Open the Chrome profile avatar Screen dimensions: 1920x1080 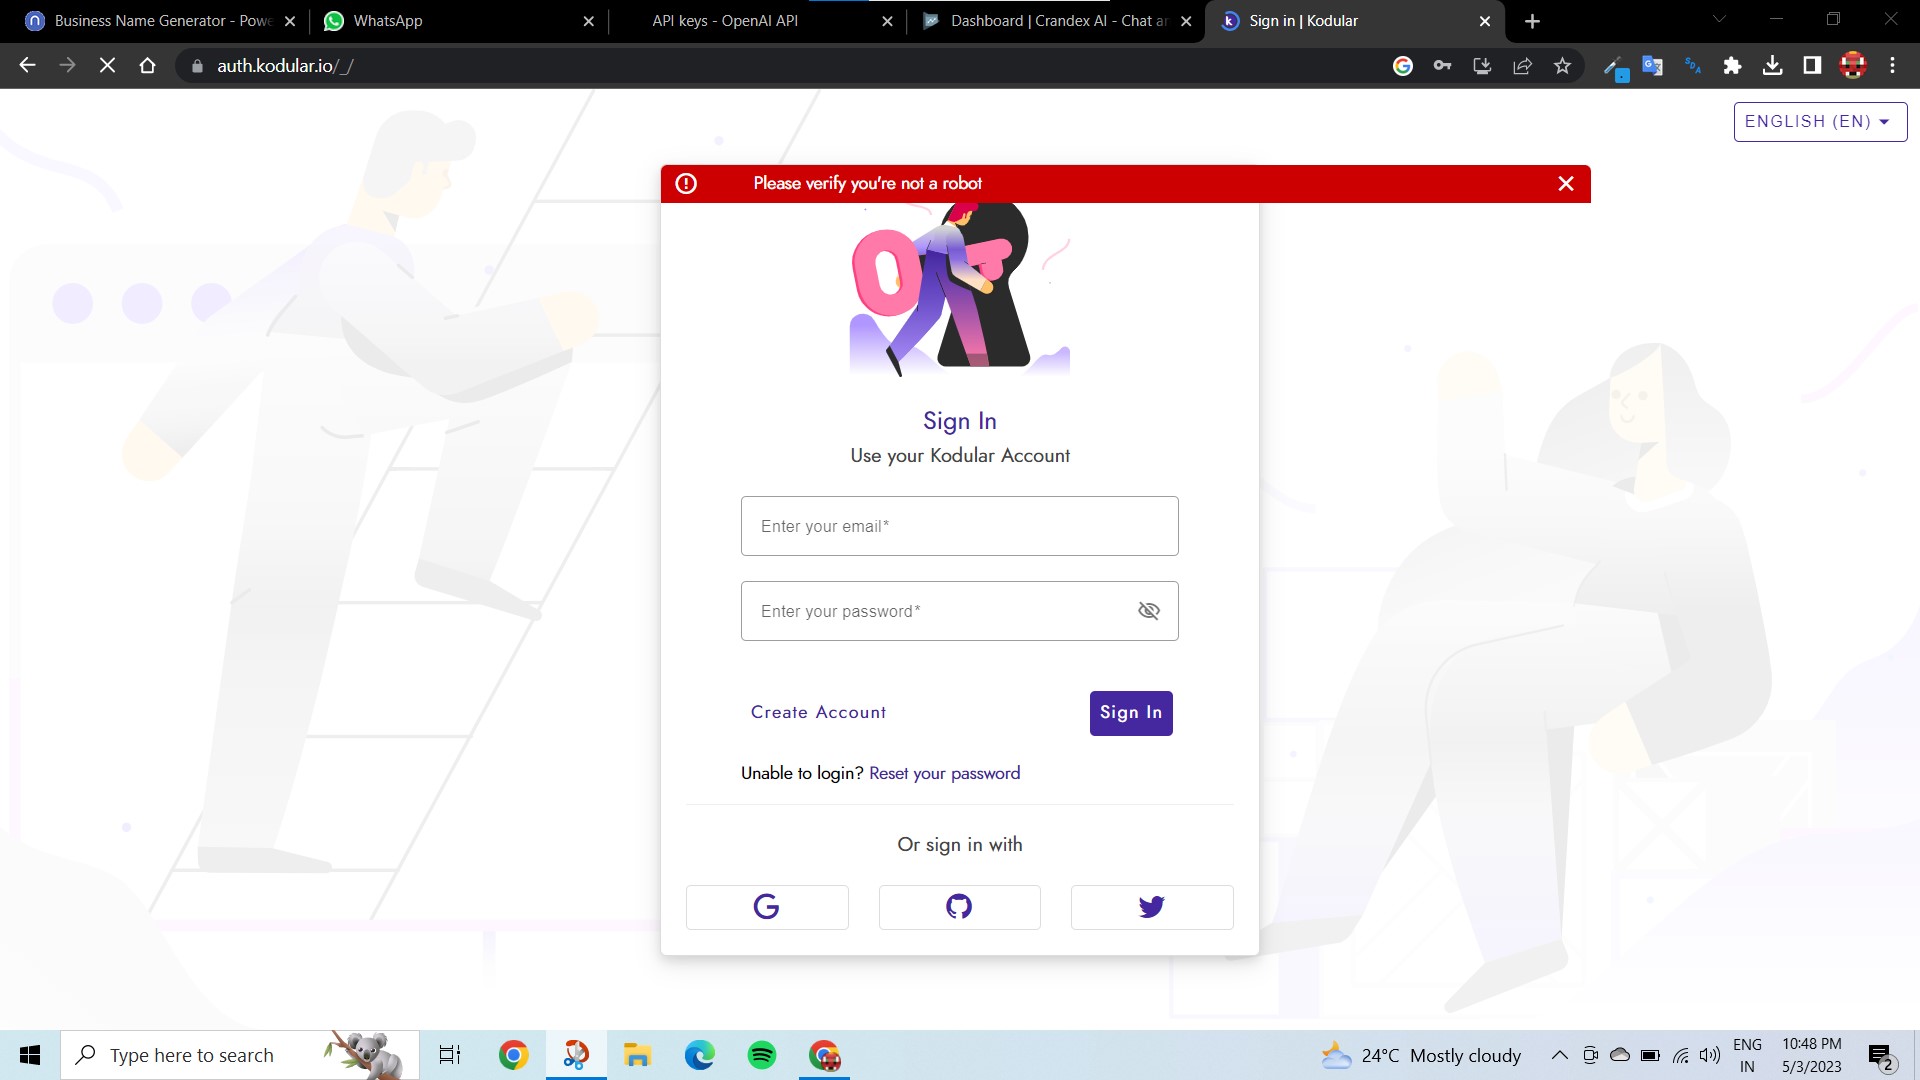point(1853,66)
